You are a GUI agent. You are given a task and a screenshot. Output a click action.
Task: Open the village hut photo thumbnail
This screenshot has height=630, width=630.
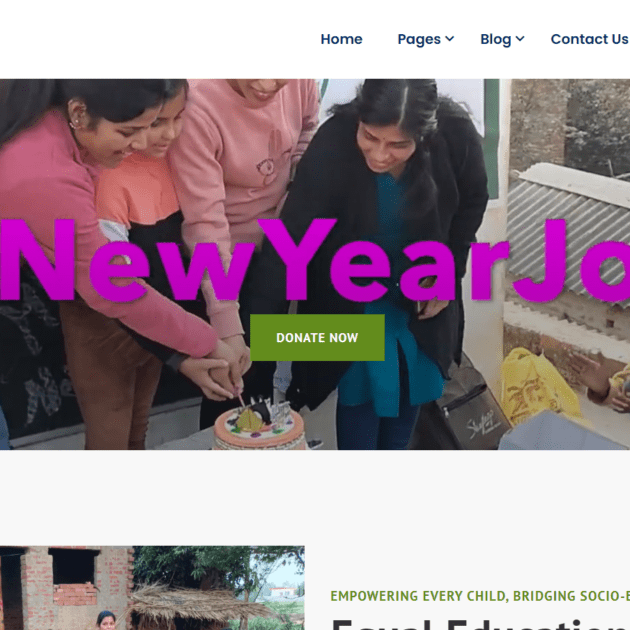click(152, 587)
